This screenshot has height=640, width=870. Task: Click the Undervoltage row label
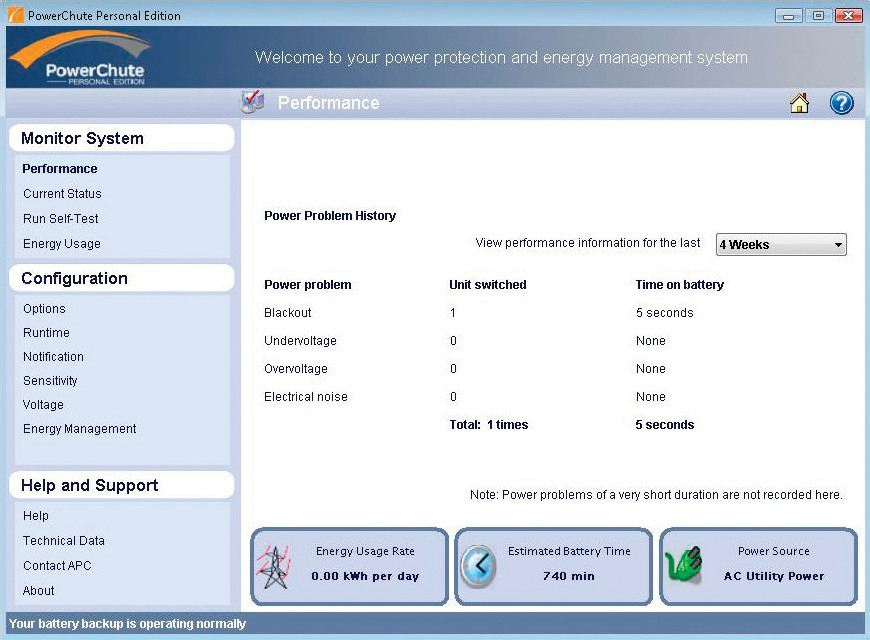click(300, 341)
